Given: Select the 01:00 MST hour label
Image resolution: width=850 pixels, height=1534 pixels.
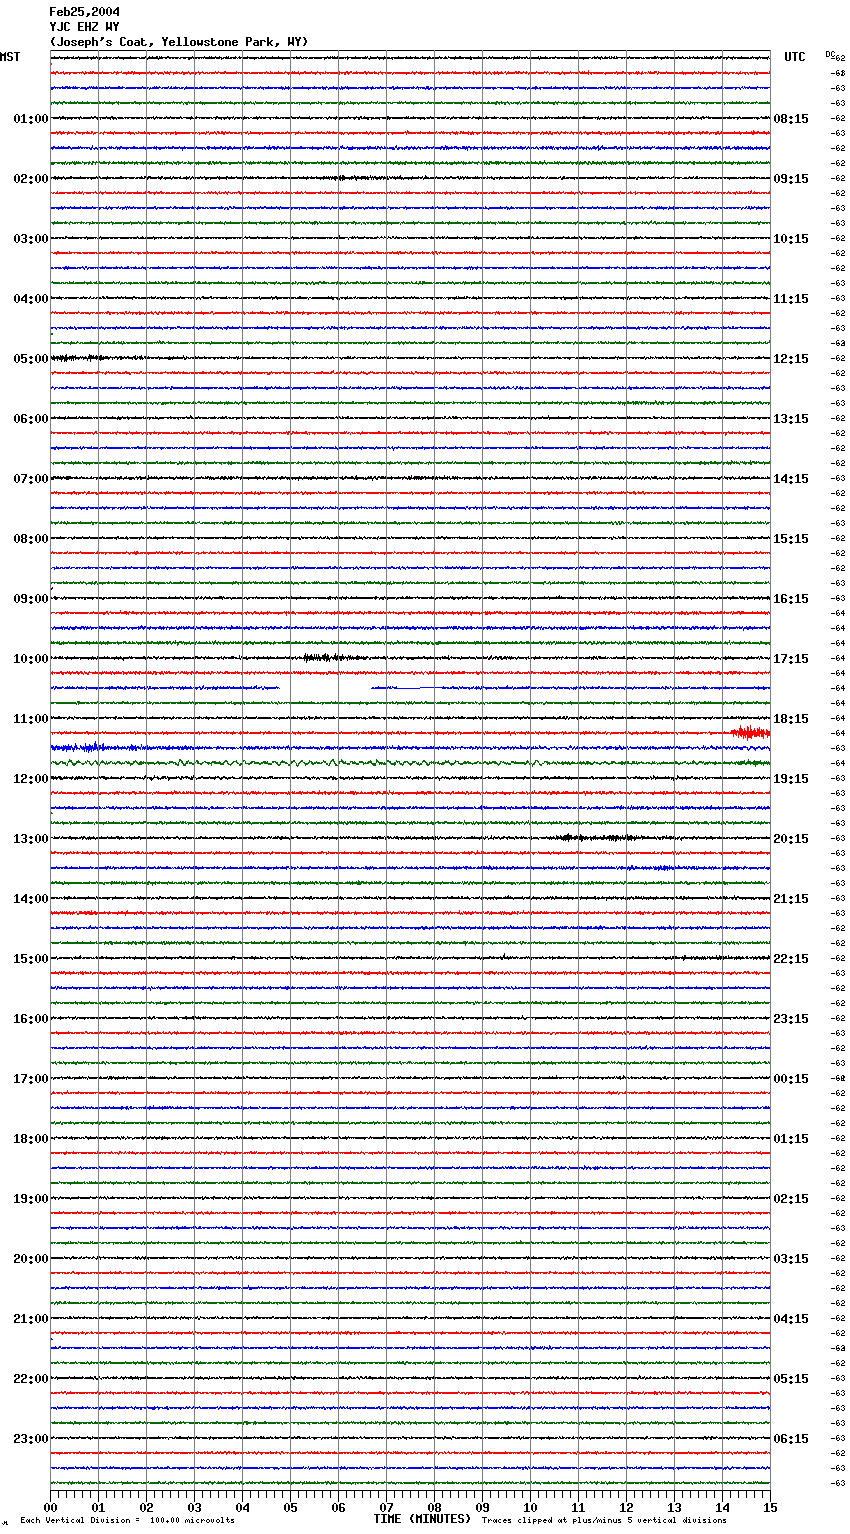Looking at the screenshot, I should (x=31, y=119).
